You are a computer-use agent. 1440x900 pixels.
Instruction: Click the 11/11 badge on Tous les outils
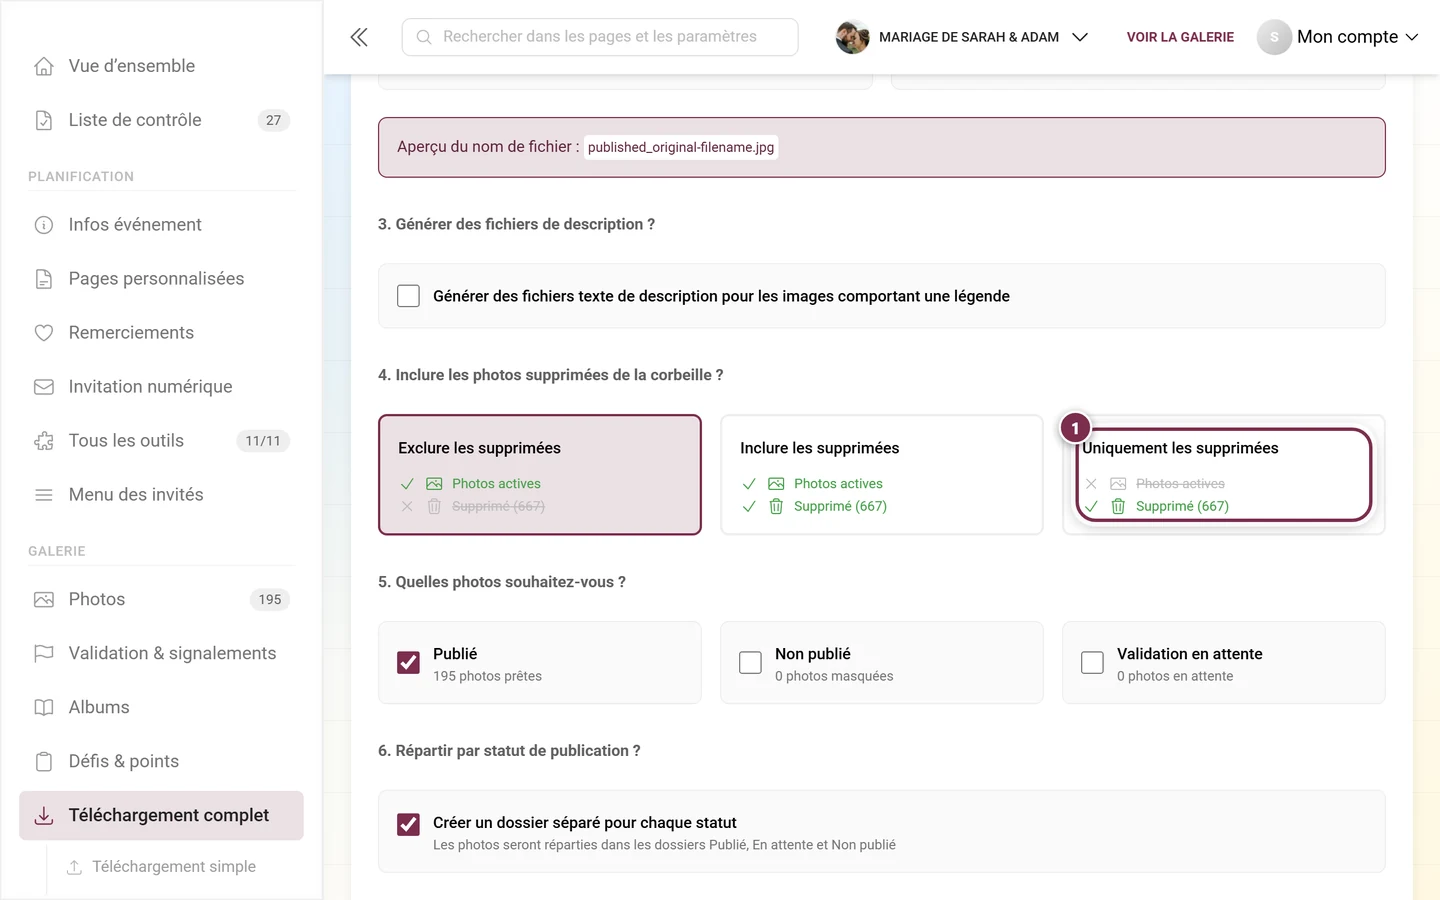click(x=263, y=441)
